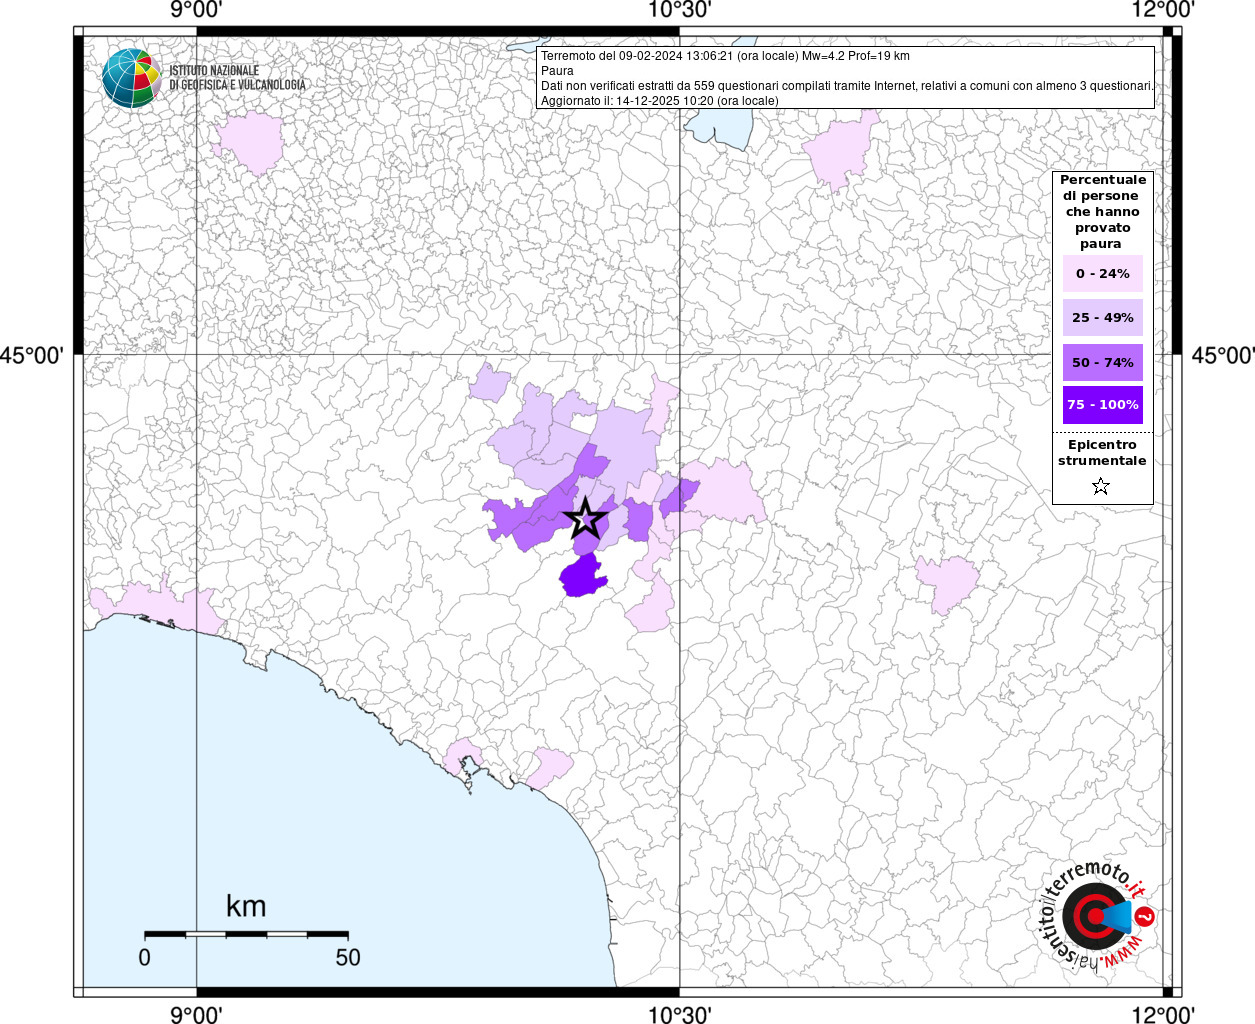Screen dimensions: 1255x1024
Task: Click the bottom 10°30' longitude label
Action: 680,1014
